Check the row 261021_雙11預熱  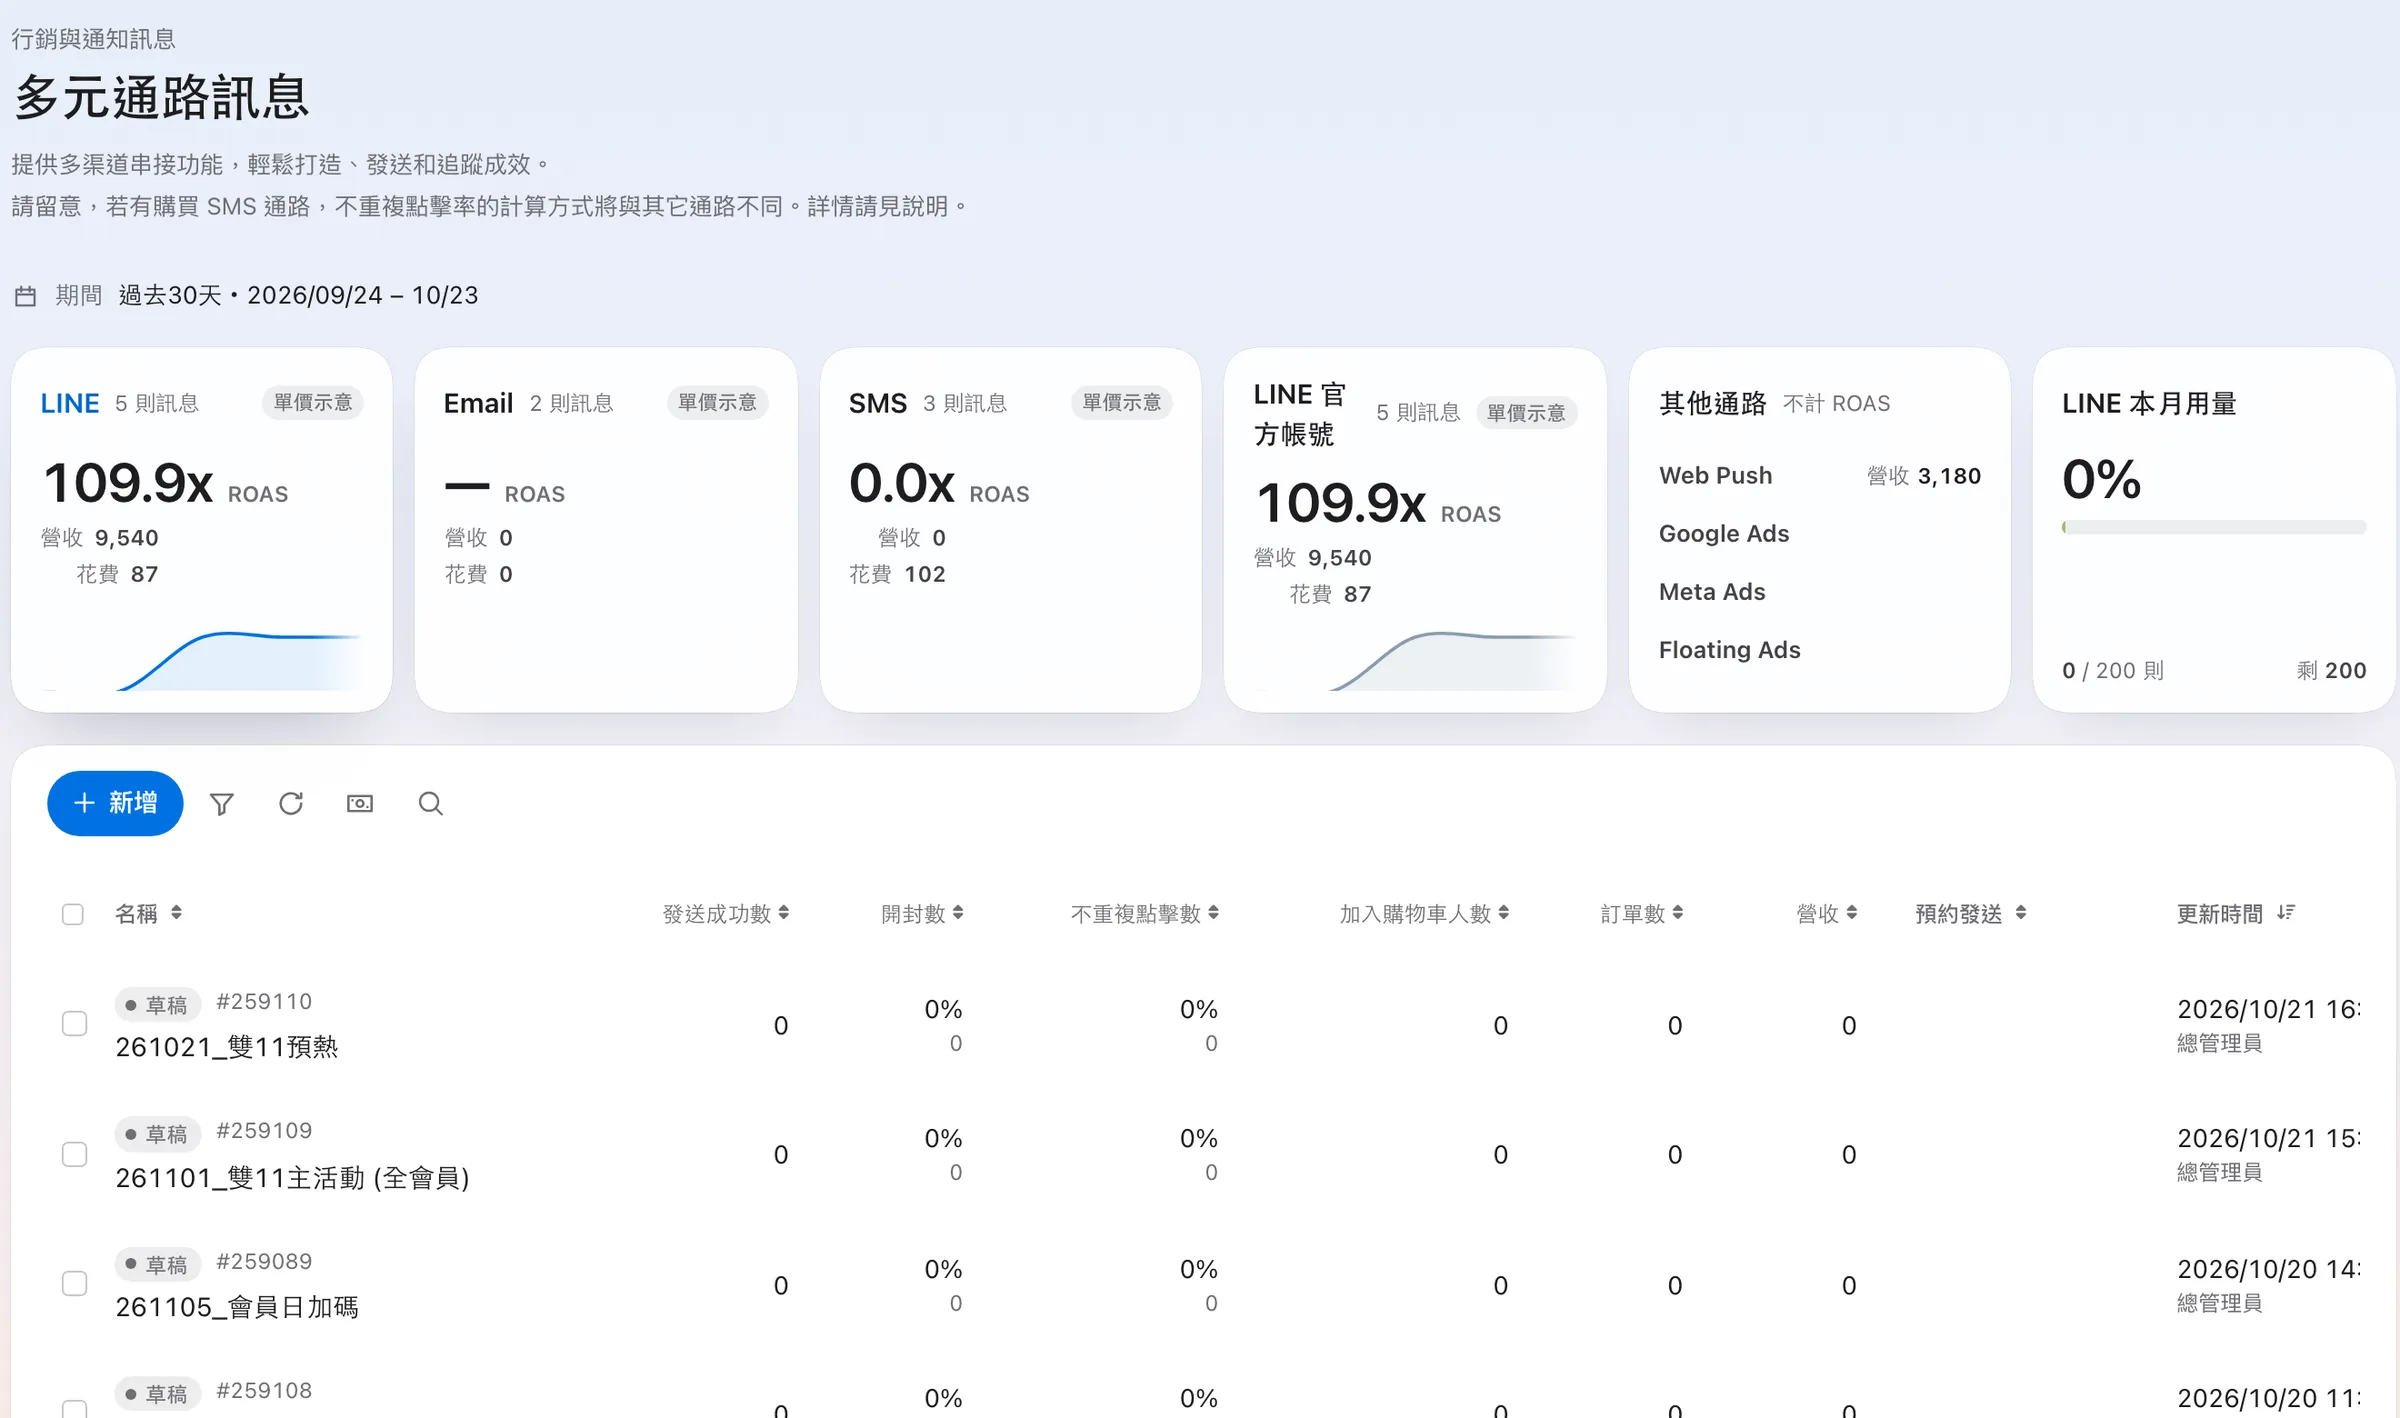point(74,1024)
